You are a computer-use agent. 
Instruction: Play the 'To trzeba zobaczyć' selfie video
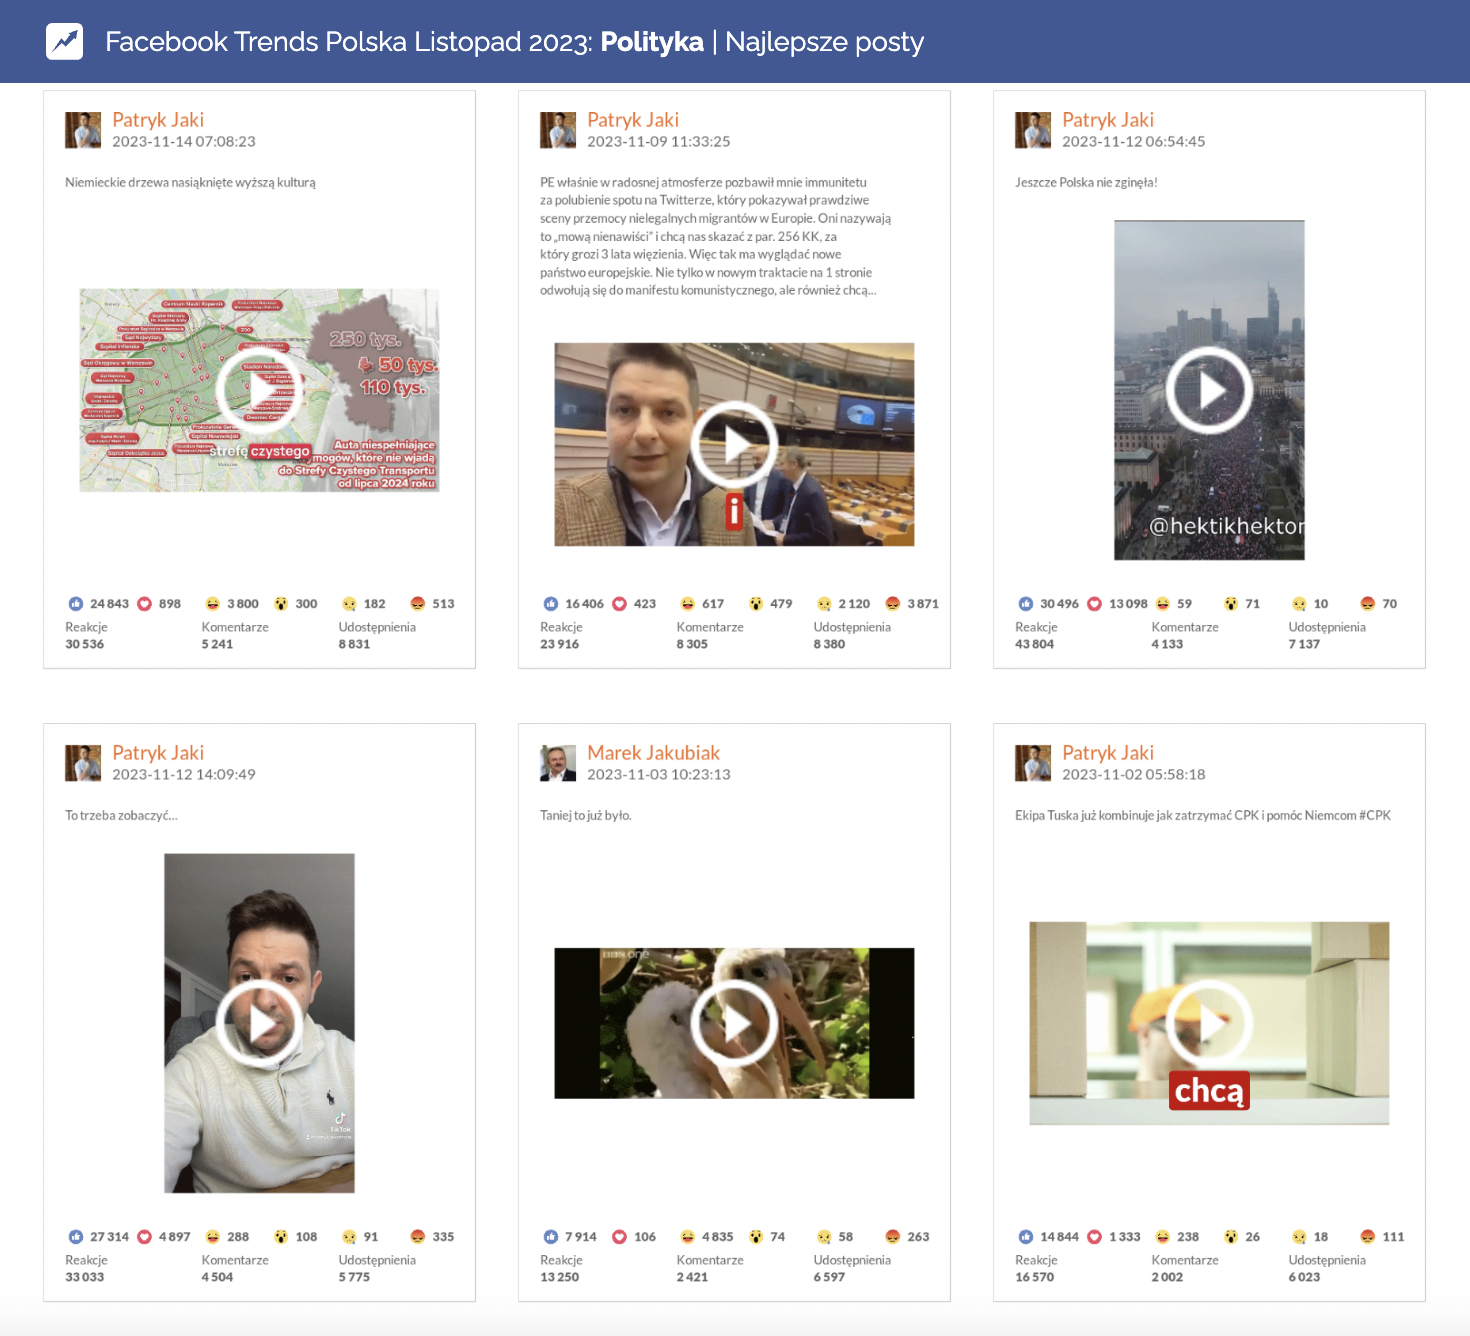[259, 1023]
